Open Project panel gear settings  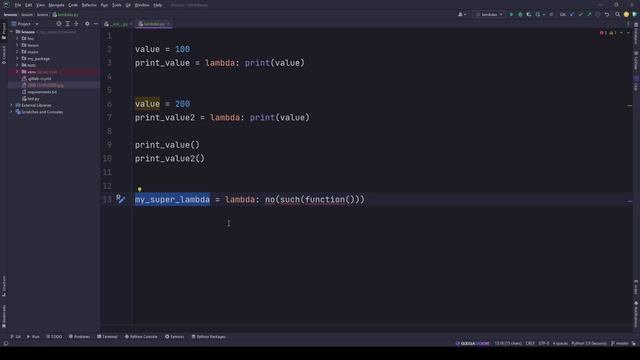87,24
